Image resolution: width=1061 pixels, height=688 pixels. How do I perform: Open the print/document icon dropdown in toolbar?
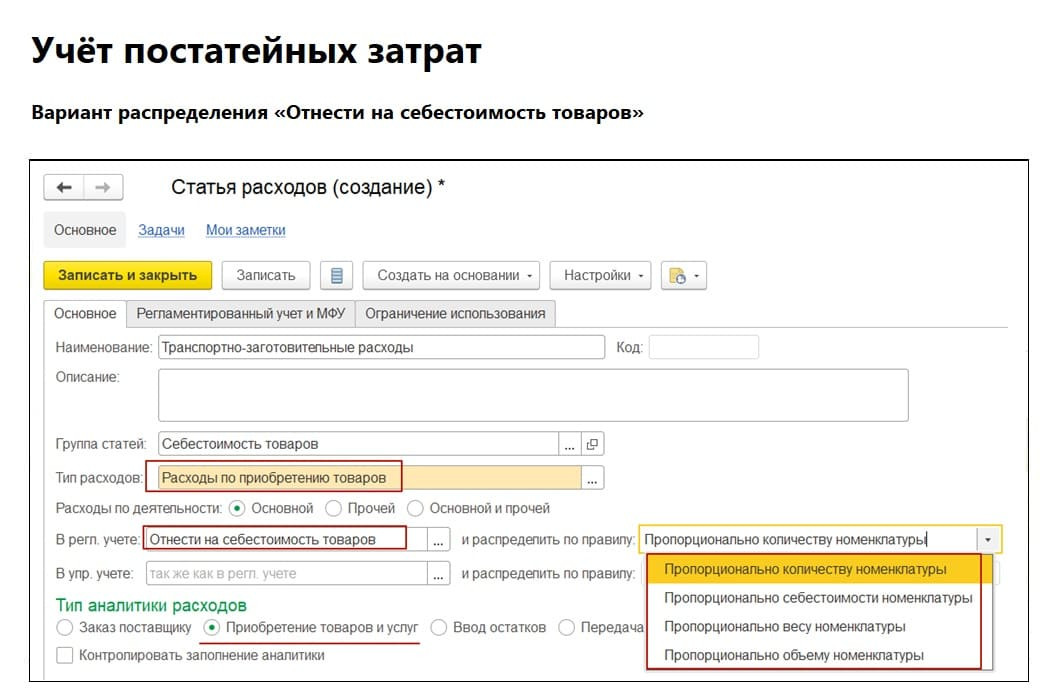pos(686,276)
